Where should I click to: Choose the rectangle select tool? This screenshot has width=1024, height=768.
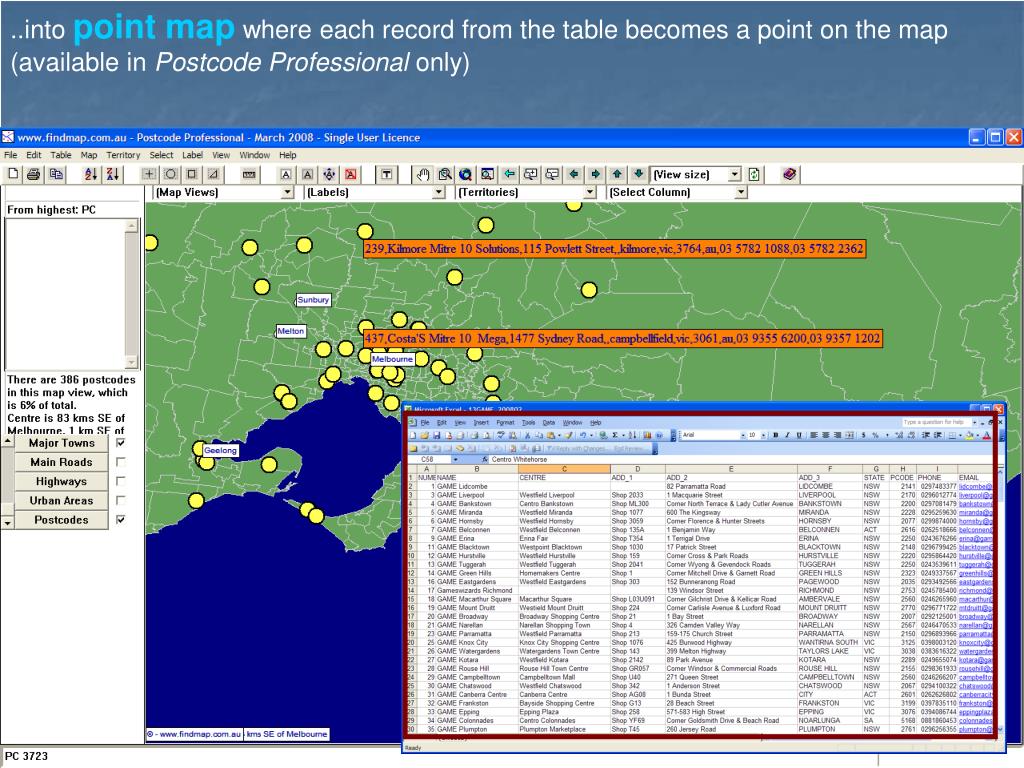[192, 174]
